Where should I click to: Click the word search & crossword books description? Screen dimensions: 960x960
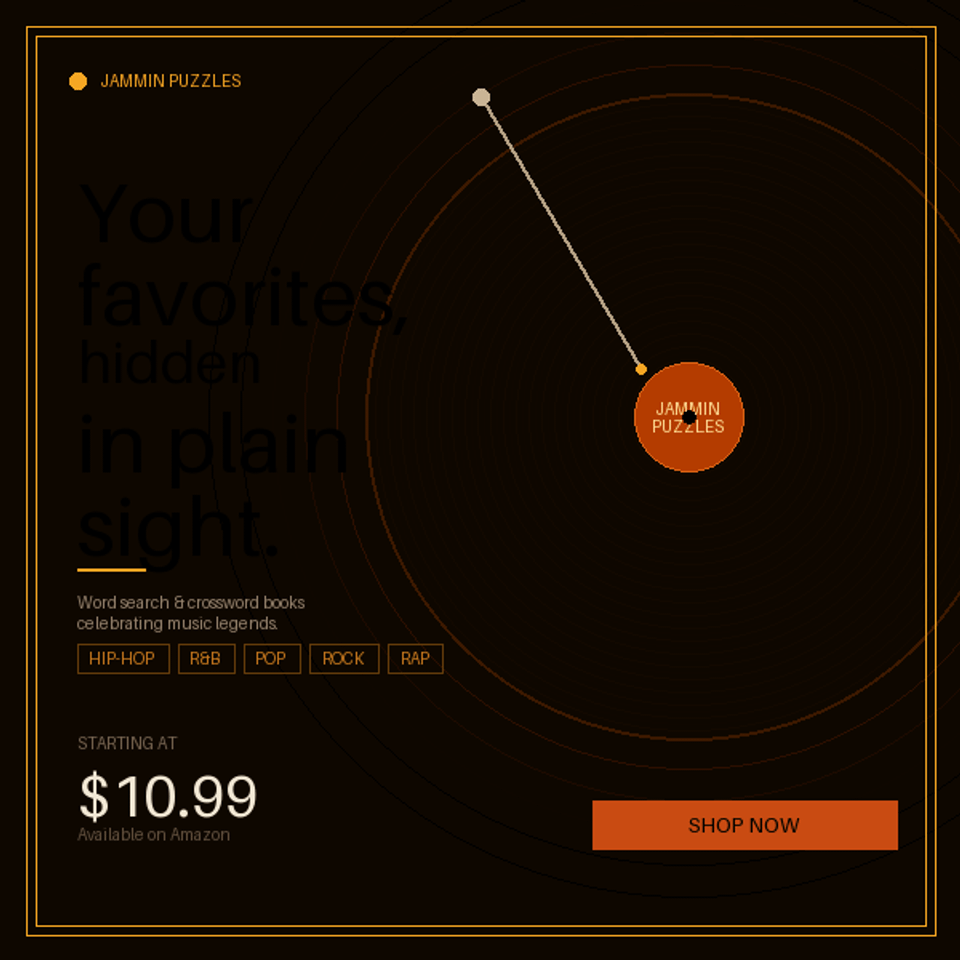191,613
